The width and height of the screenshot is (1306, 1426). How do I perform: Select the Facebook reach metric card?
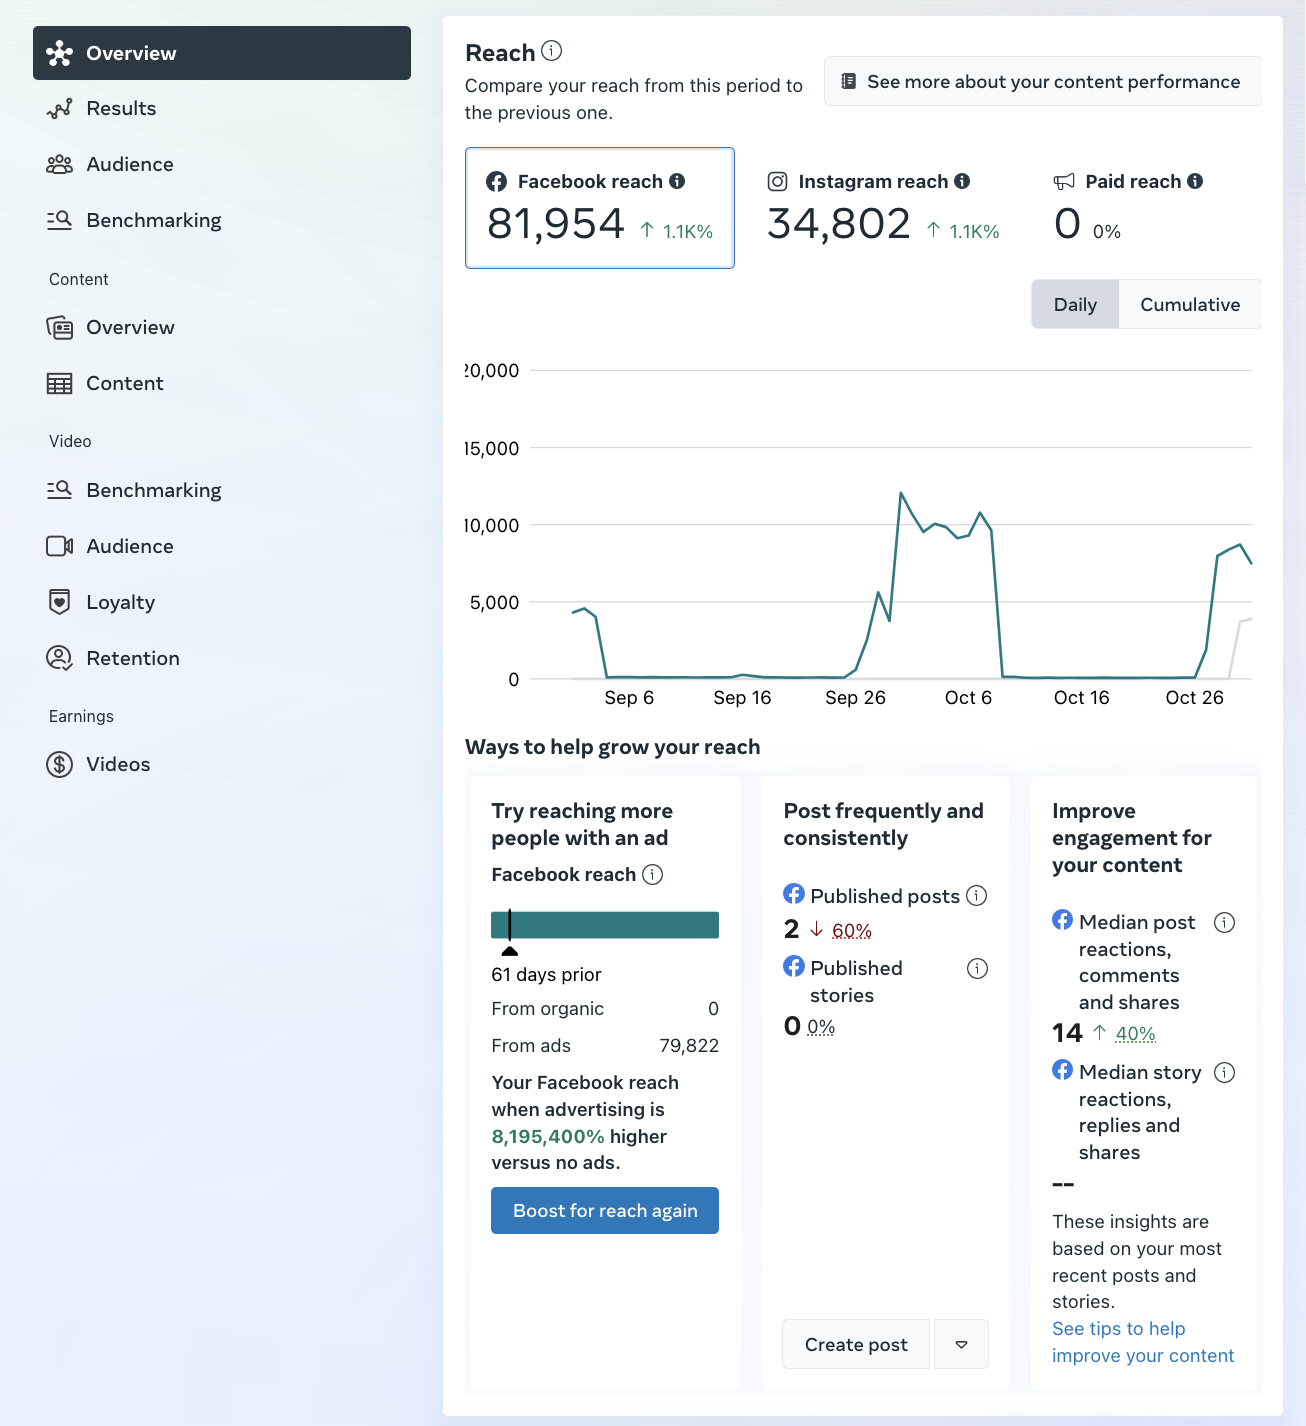point(600,208)
